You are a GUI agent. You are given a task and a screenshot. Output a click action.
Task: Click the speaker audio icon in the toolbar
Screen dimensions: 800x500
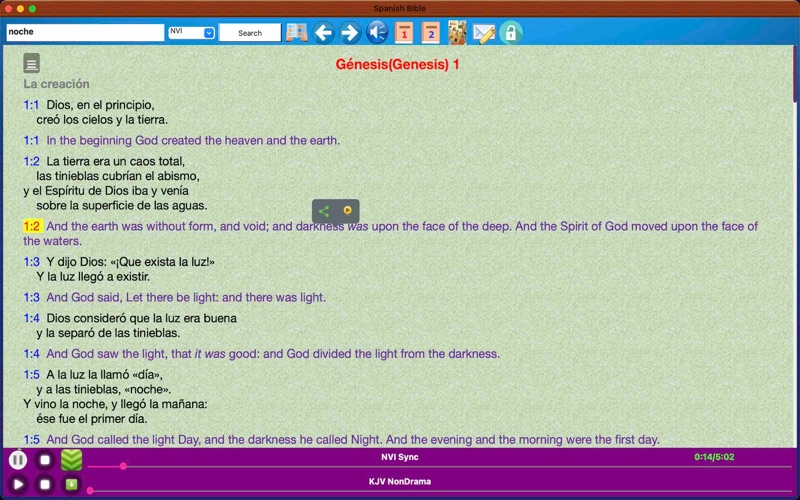click(377, 33)
